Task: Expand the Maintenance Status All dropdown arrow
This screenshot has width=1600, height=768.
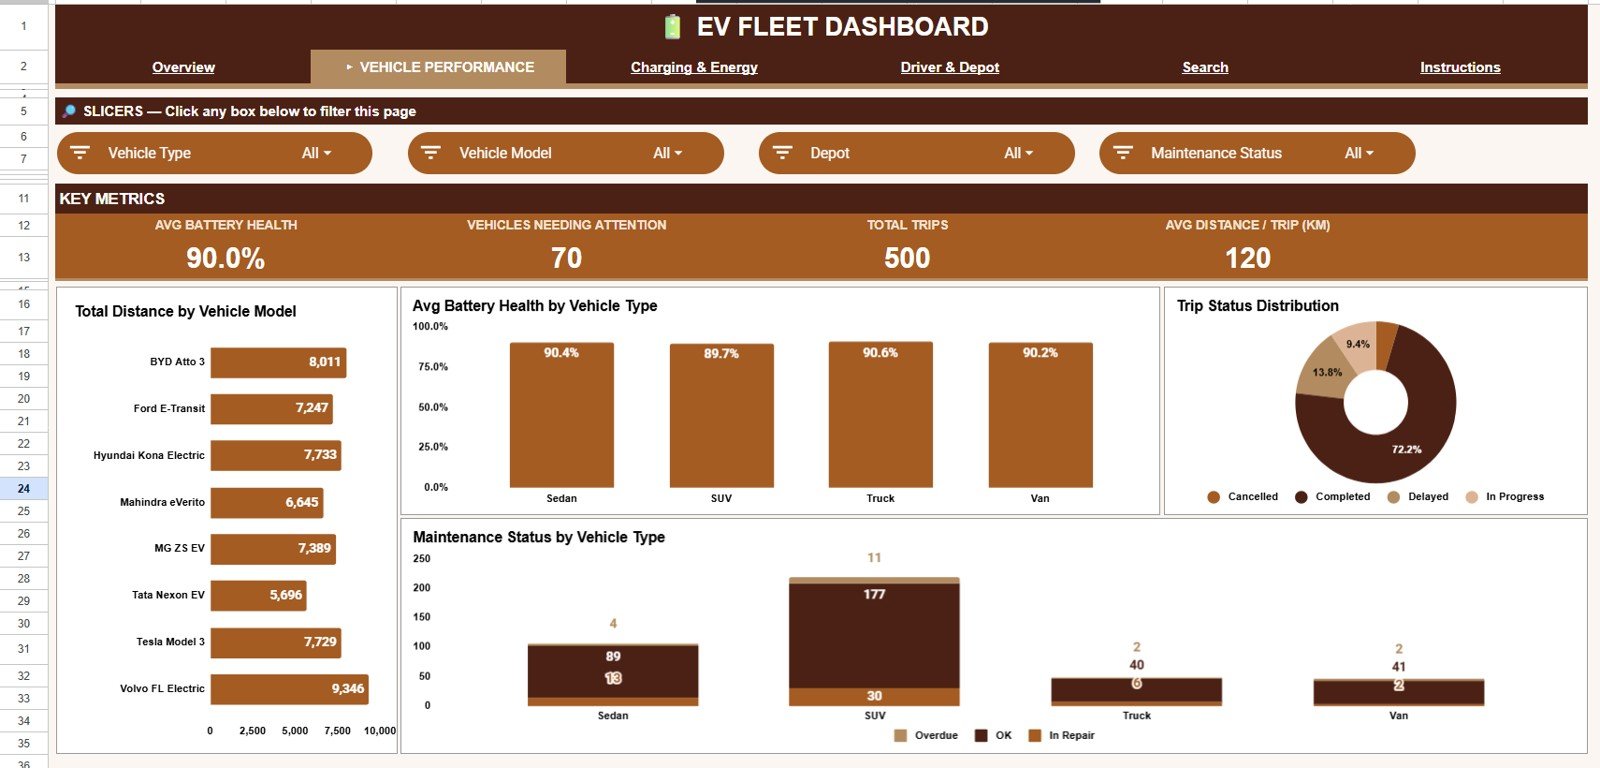Action: [x=1370, y=153]
